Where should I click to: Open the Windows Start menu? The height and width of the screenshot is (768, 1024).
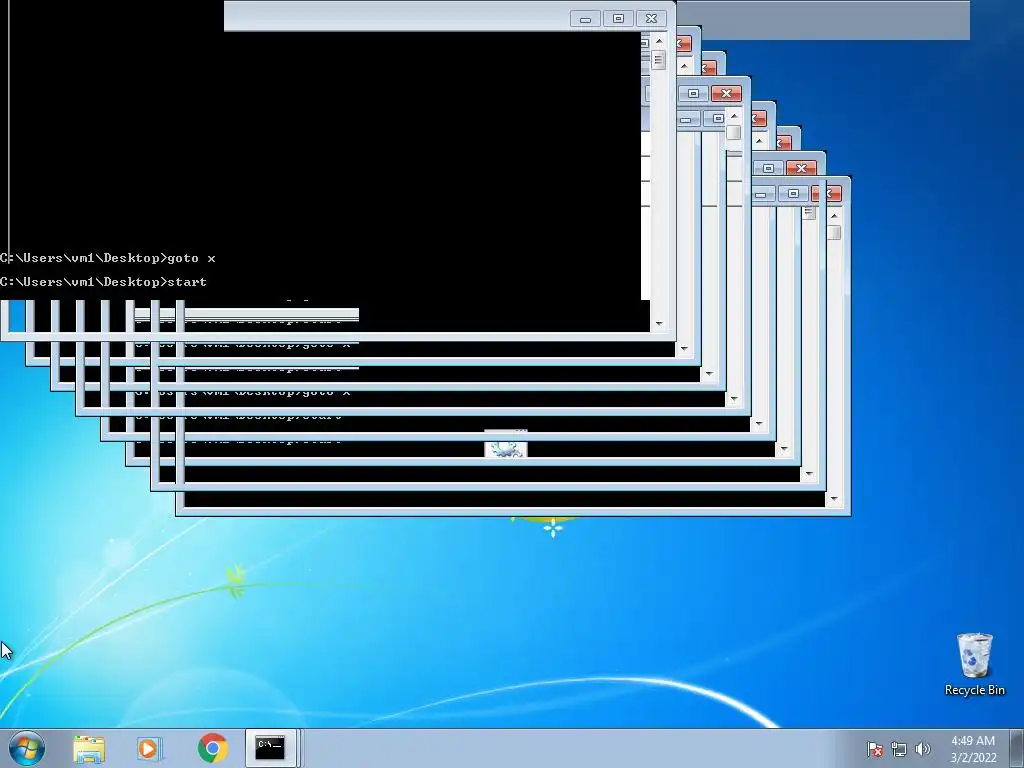27,748
